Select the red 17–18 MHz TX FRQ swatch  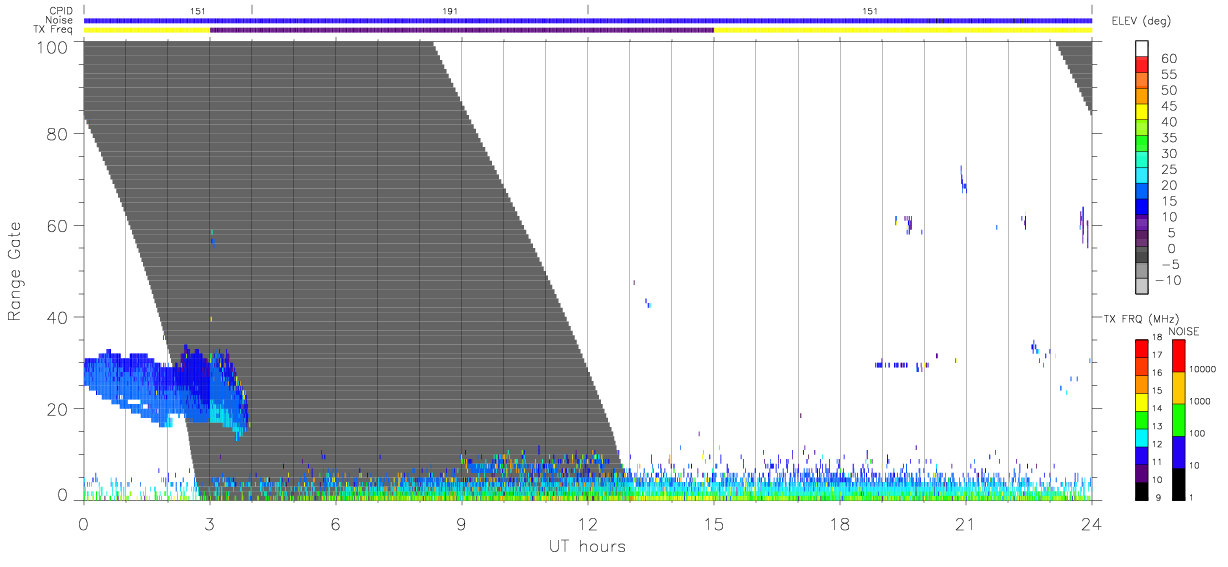pyautogui.click(x=1142, y=347)
